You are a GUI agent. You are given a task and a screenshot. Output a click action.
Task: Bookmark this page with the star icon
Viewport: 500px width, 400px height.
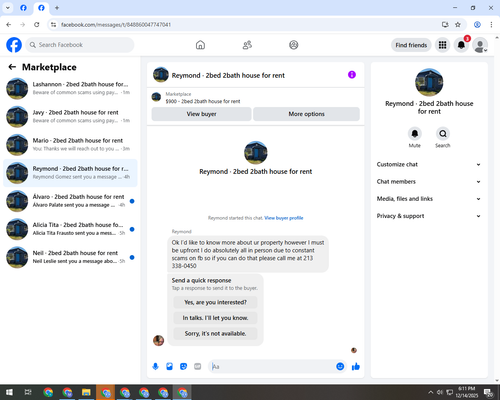click(458, 25)
